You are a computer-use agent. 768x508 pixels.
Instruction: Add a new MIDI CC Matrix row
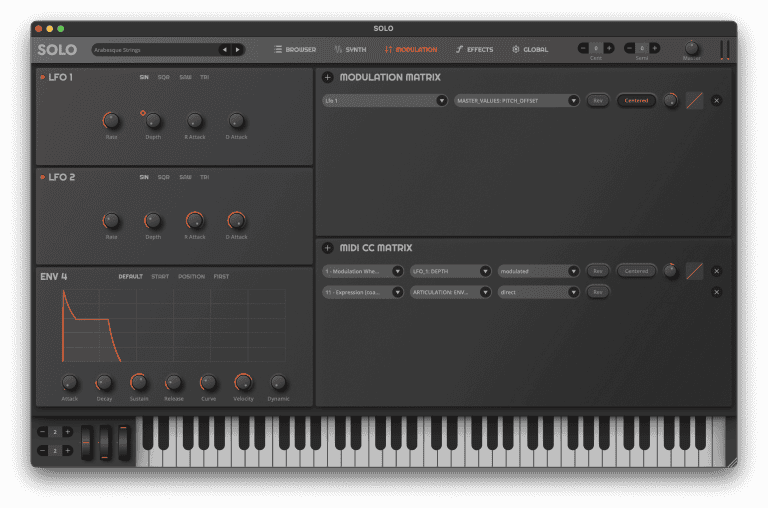coord(328,248)
